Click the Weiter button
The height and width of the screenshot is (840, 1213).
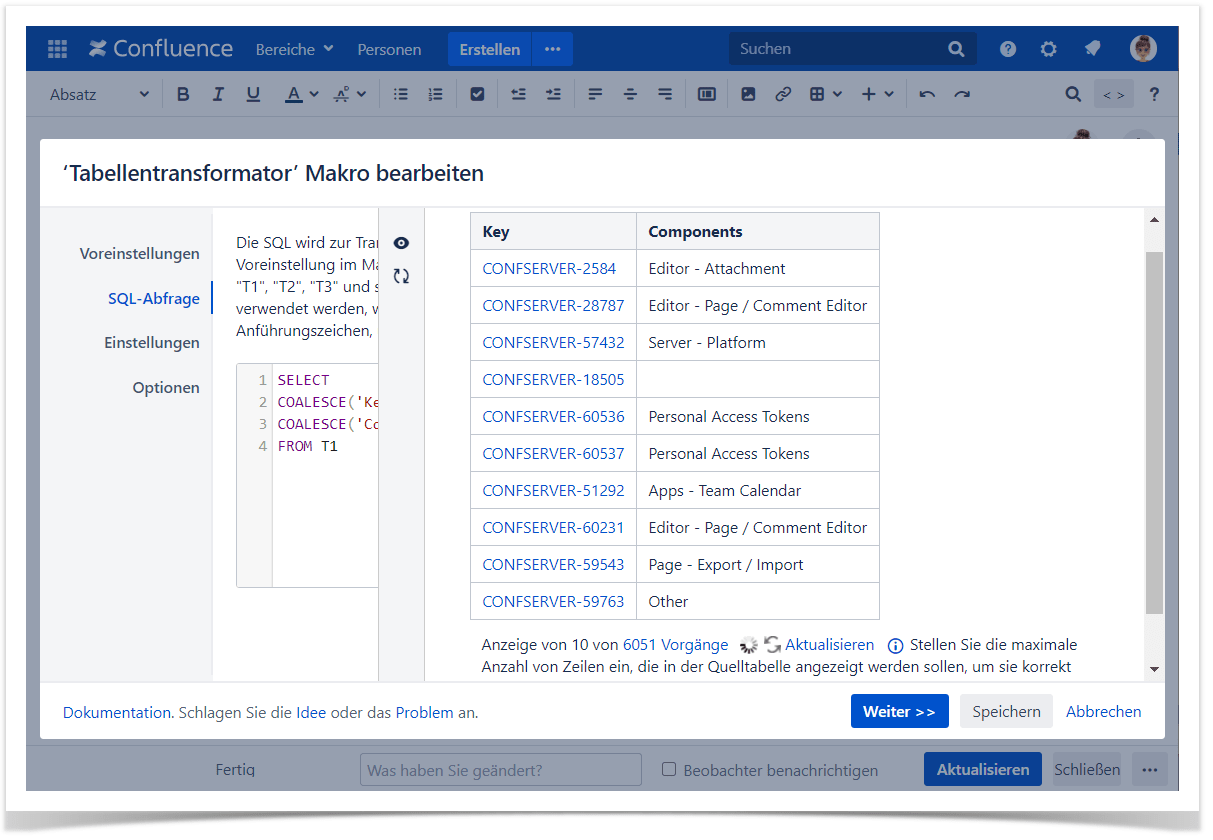pyautogui.click(x=899, y=711)
